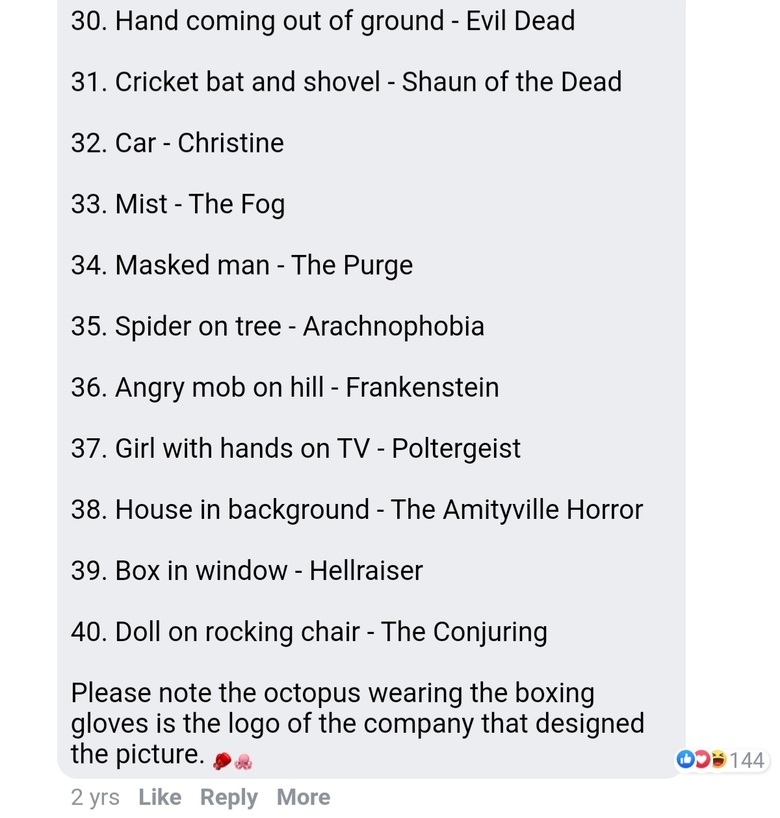Screen dimensions: 780x818
Task: Click the Hellraiser line, item 39
Action: point(247,570)
